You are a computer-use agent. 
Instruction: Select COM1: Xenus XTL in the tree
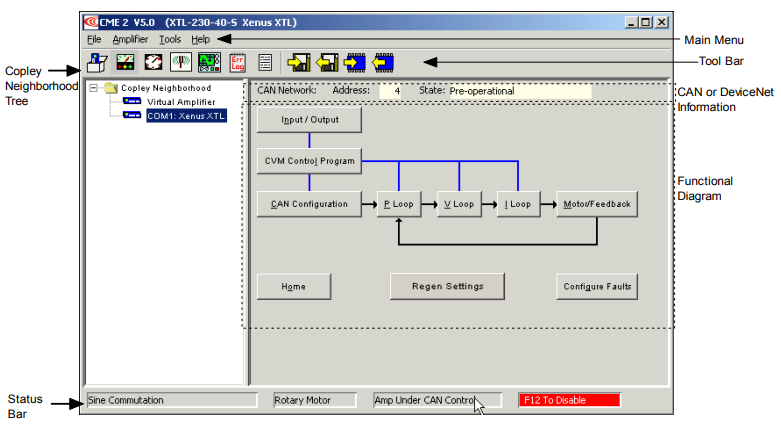186,116
